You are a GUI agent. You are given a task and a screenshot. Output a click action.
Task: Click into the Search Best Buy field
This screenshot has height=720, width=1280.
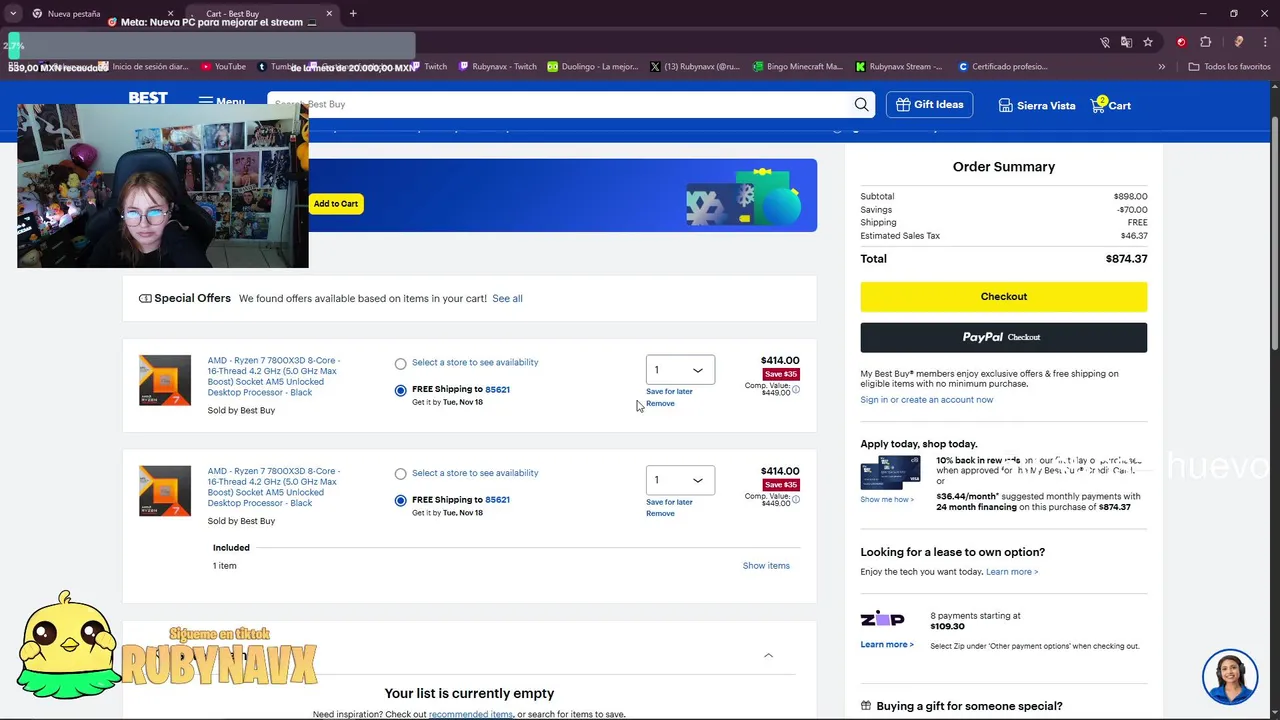tap(560, 104)
